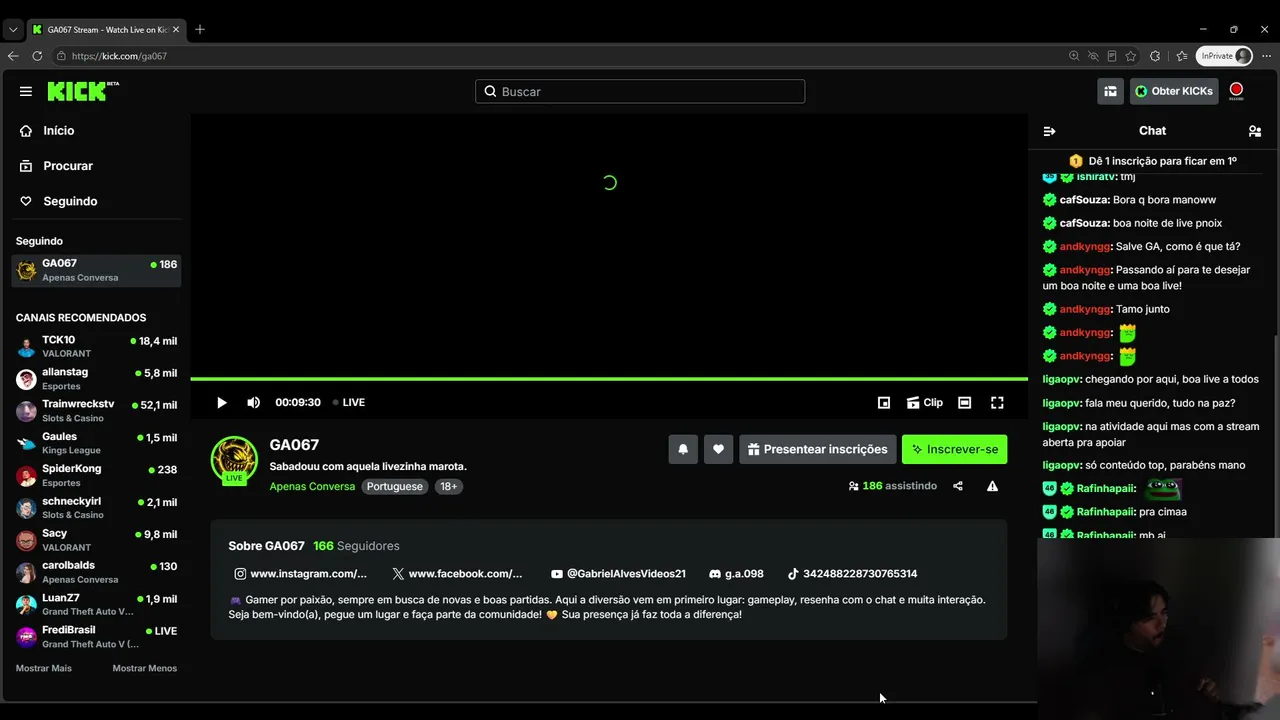Open Procurar in the sidebar

pyautogui.click(x=68, y=166)
